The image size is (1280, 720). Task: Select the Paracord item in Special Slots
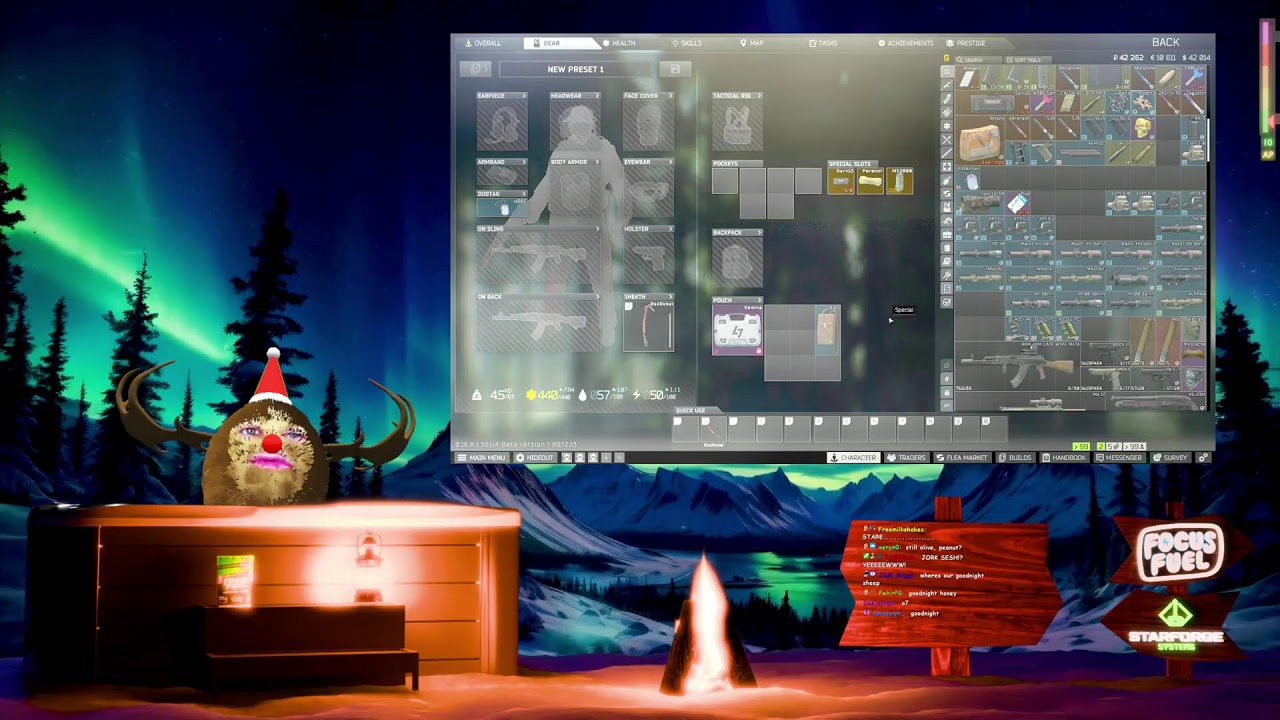point(871,181)
